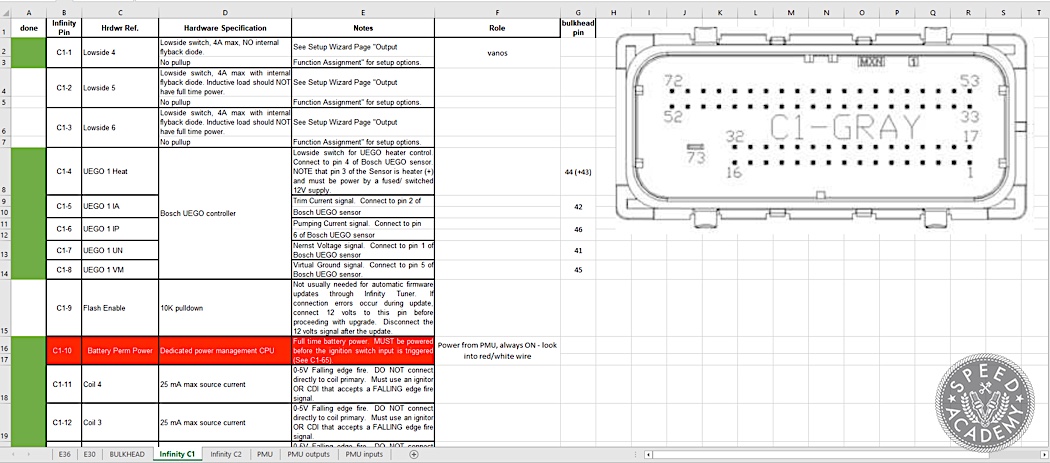Select column F header

tap(498, 13)
